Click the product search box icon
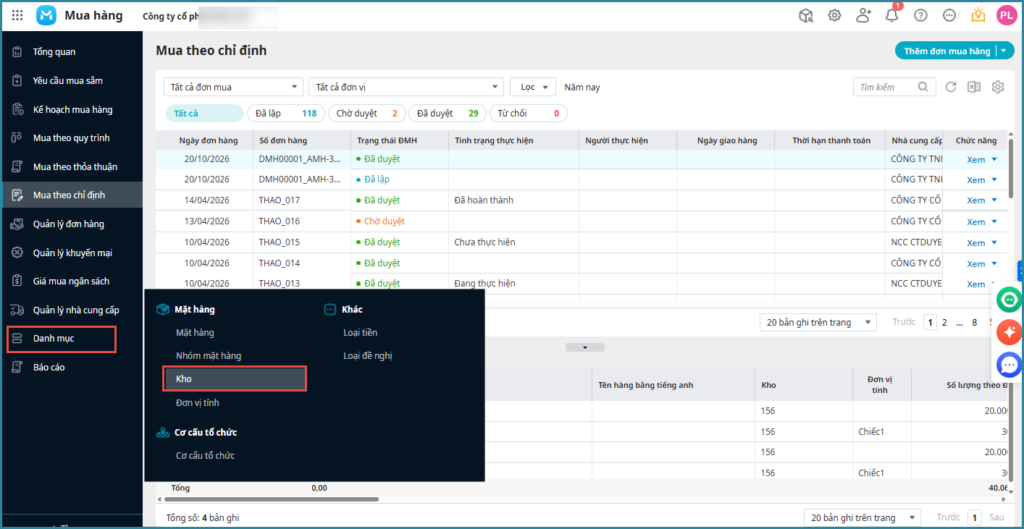Viewport: 1024px width, 529px height. click(806, 15)
